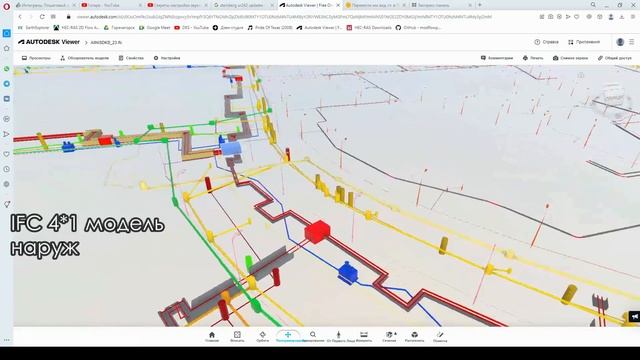Image resolution: width=640 pixels, height=360 pixels.
Task: Activate the Orbit tool
Action: tap(262, 337)
